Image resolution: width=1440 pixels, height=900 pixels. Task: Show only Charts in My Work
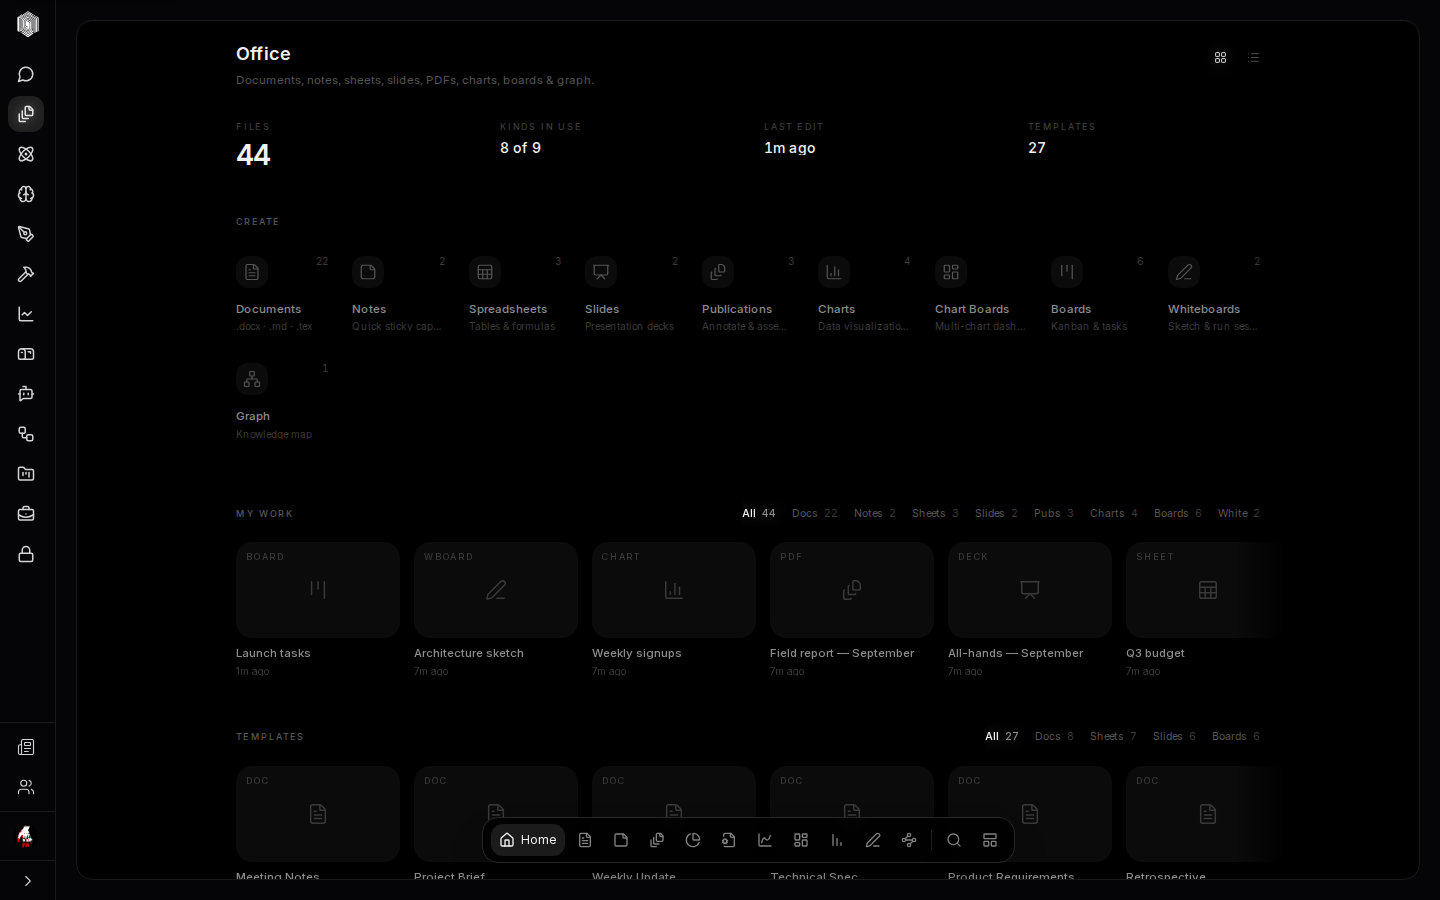(1114, 513)
